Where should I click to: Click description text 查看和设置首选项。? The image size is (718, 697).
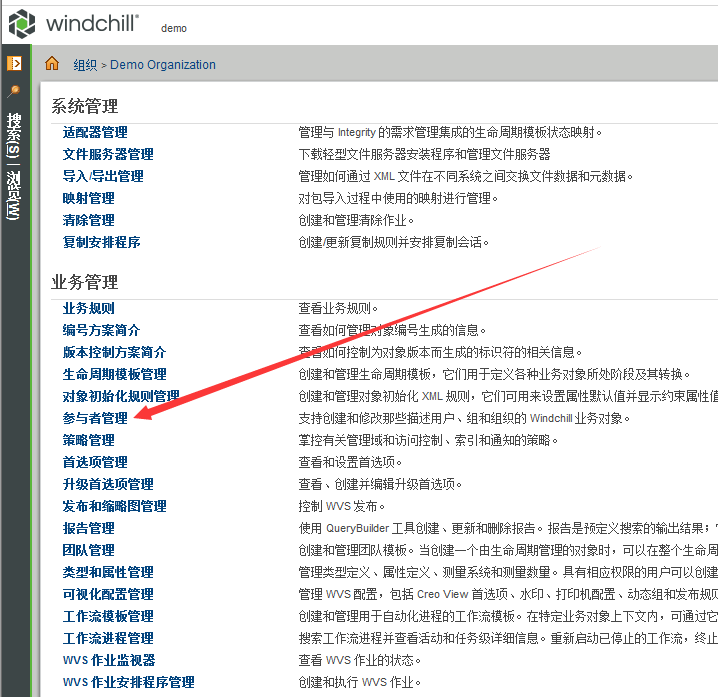[350, 462]
